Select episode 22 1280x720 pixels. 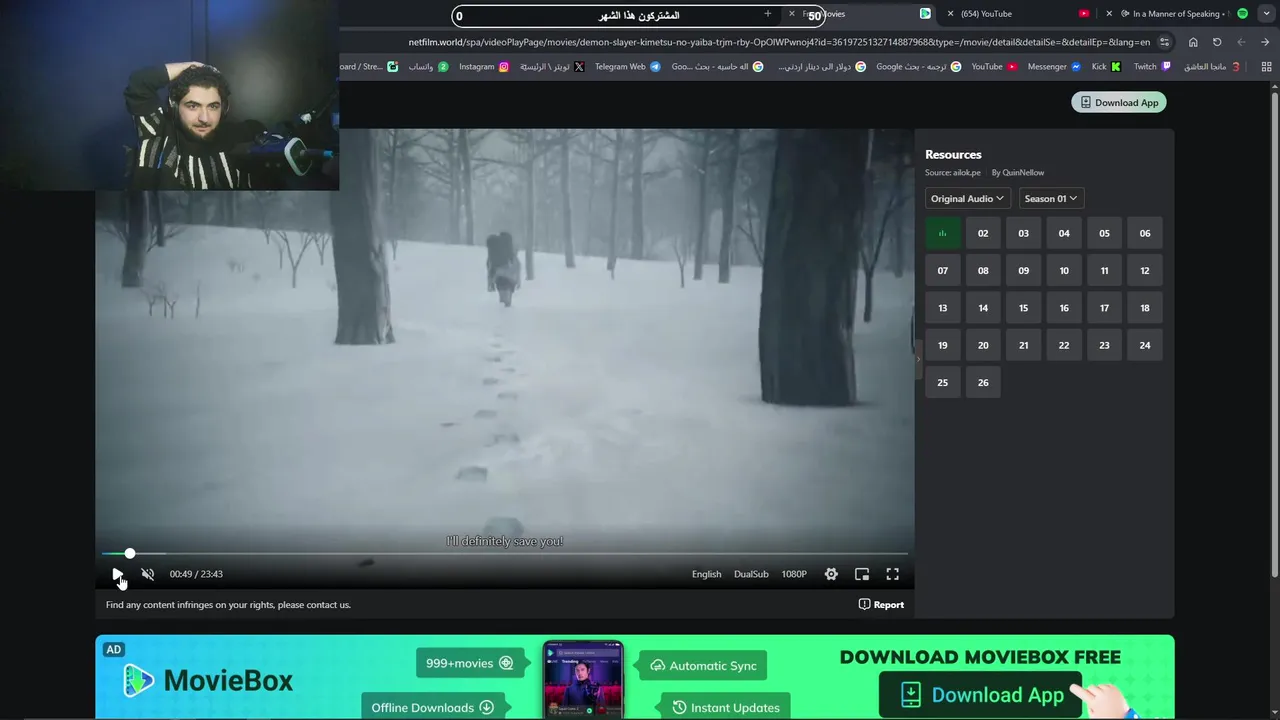tap(1064, 345)
